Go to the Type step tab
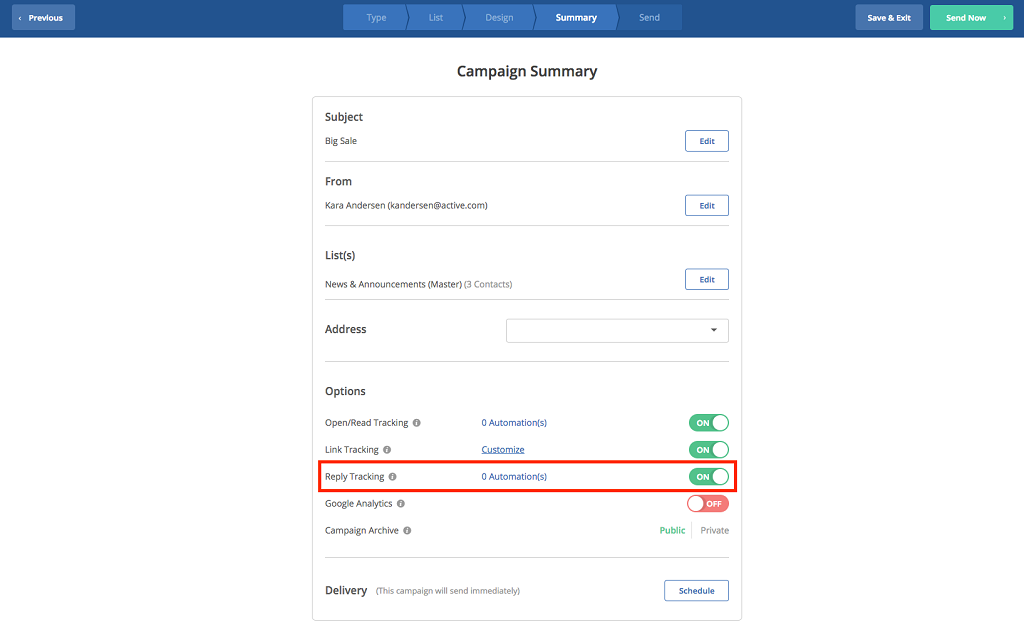1024x630 pixels. (376, 18)
